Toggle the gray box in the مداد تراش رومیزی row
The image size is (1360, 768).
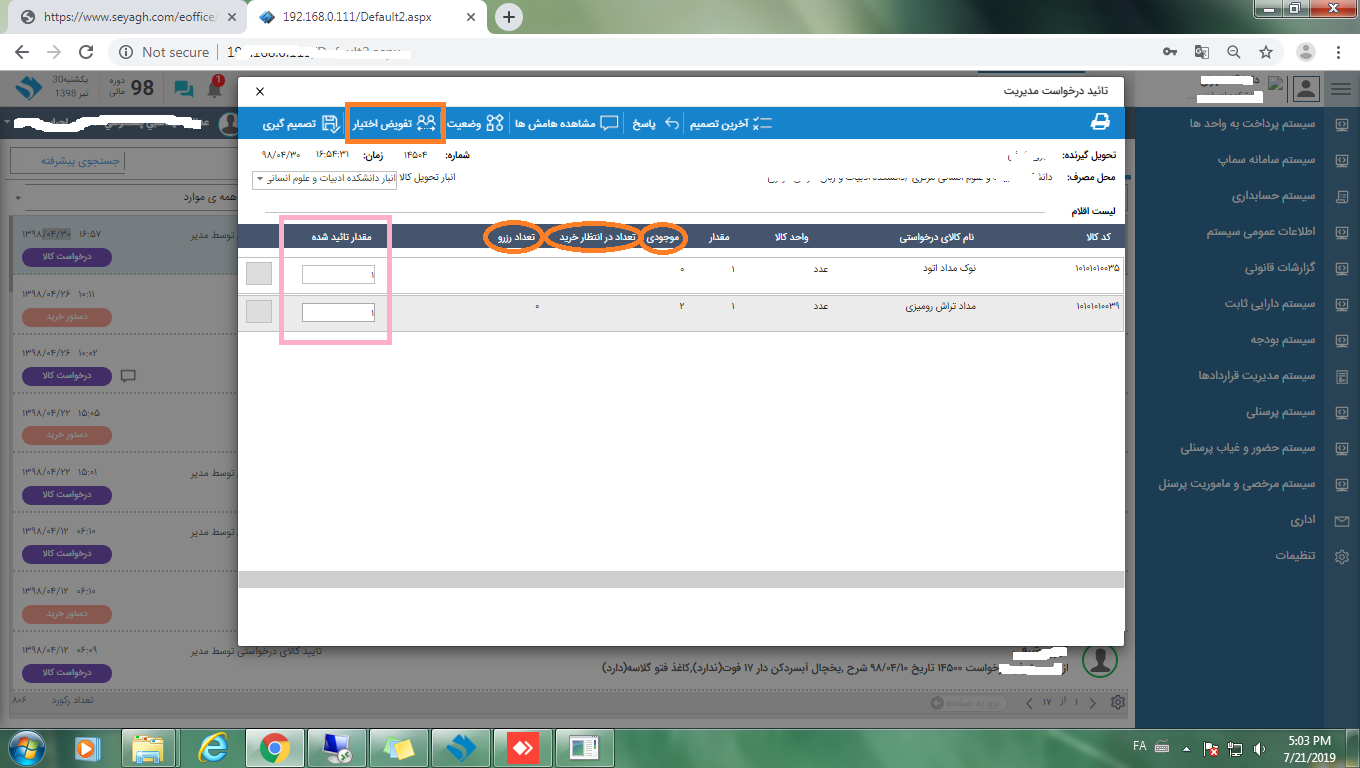259,312
